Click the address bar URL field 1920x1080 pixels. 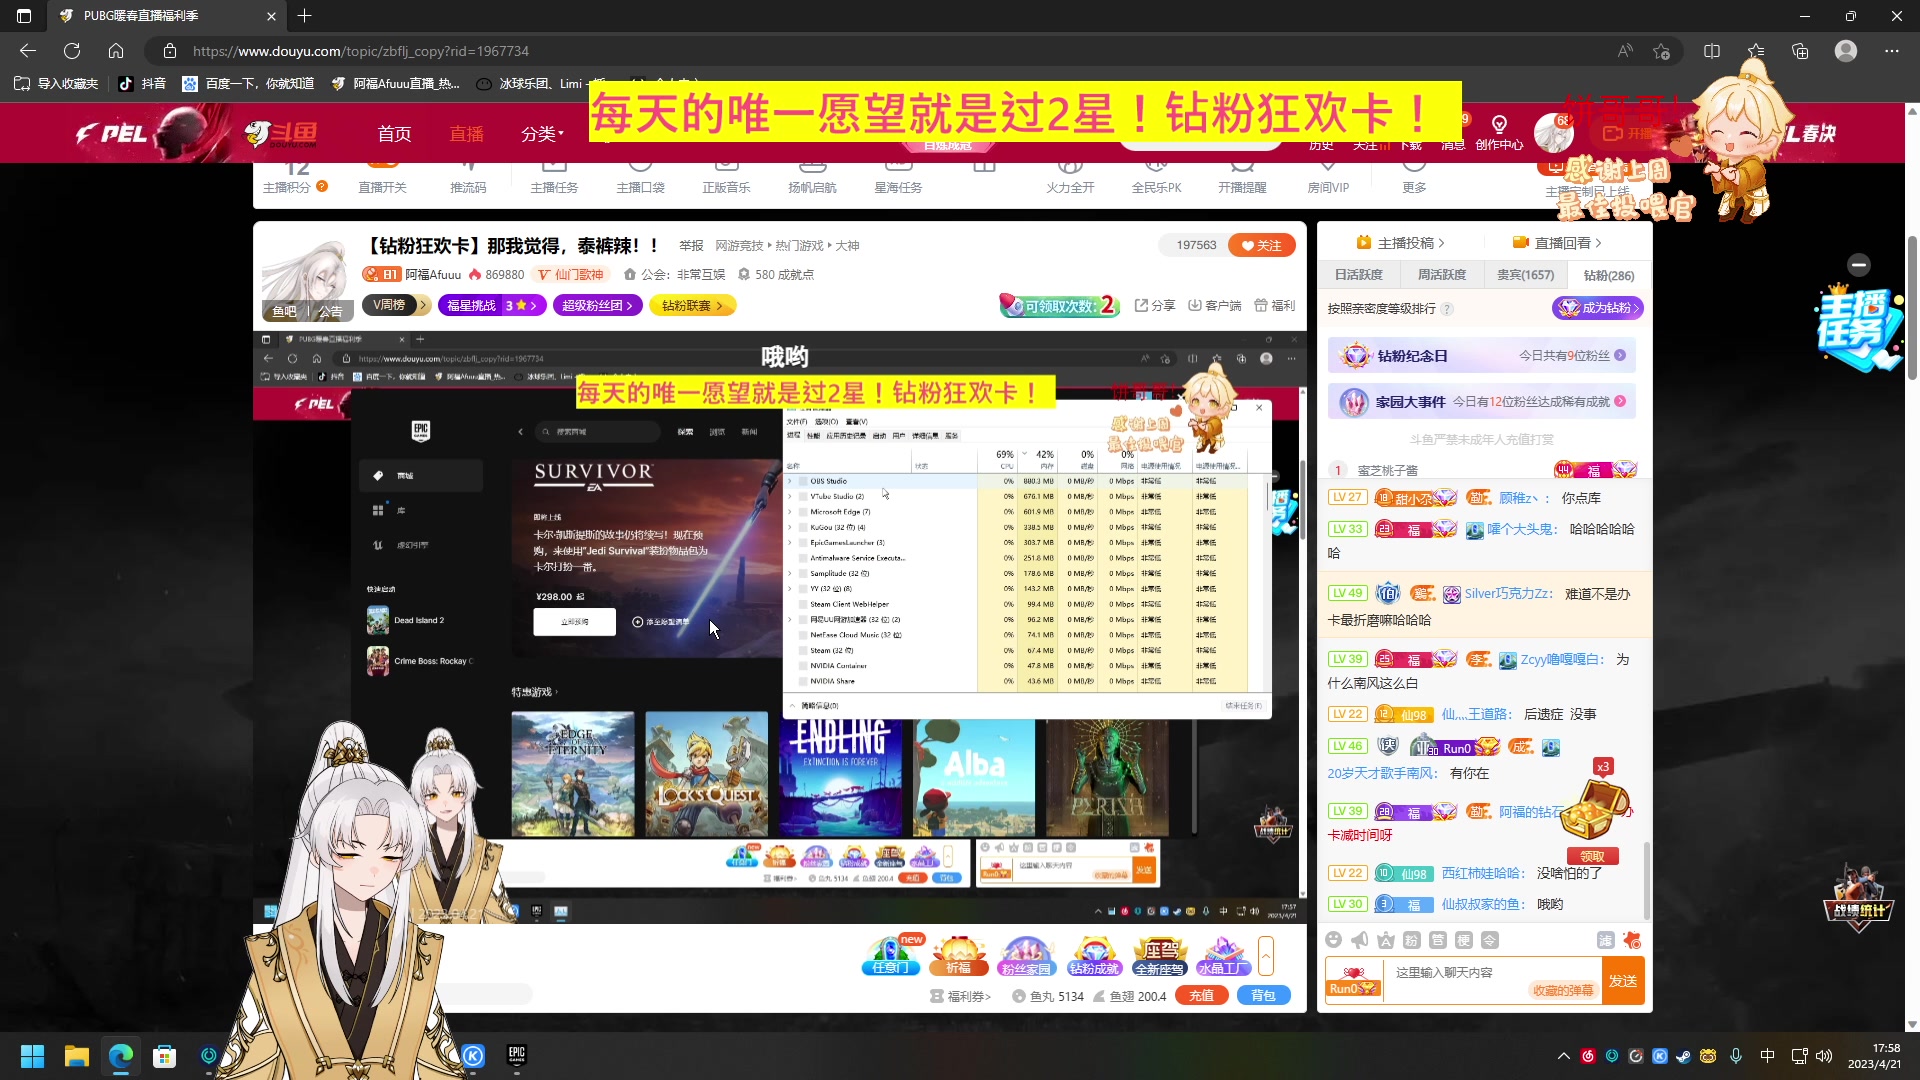click(x=880, y=51)
